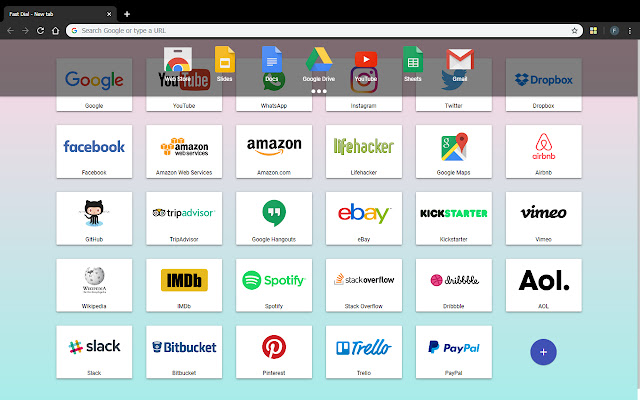Open the Facebook dial tile
640x400 pixels.
(x=94, y=151)
